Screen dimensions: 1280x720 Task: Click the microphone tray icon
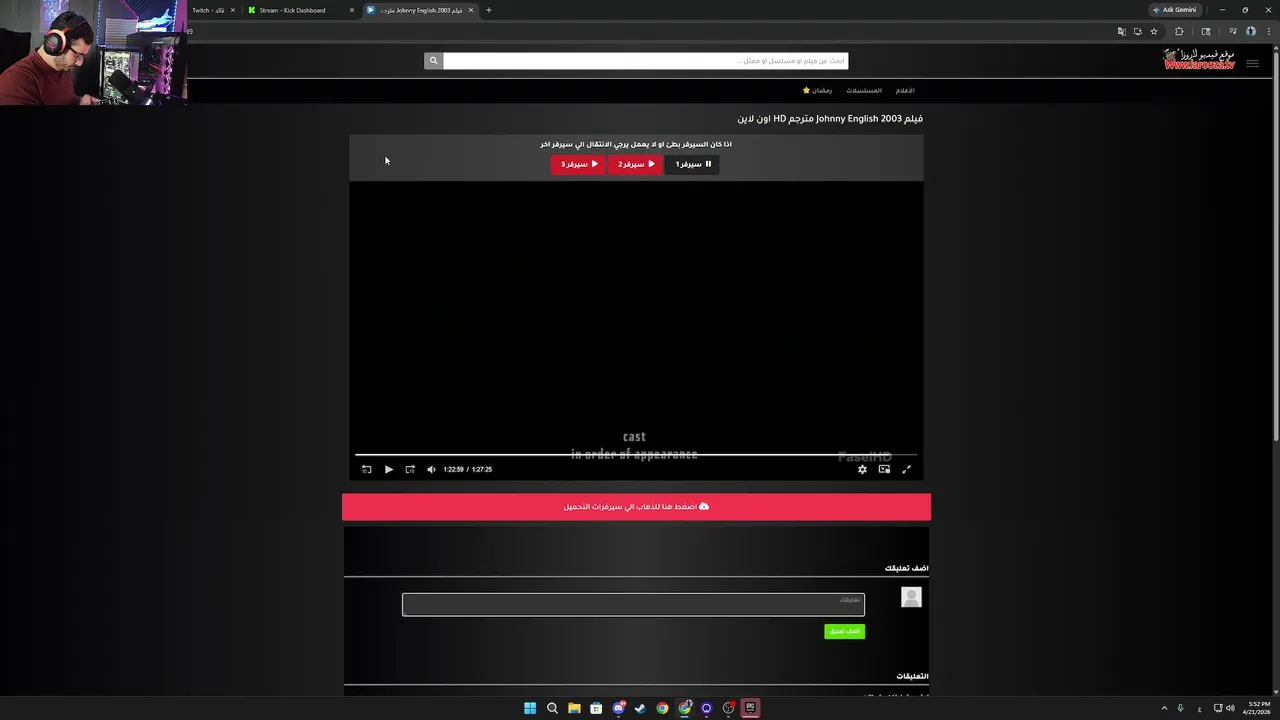1181,708
